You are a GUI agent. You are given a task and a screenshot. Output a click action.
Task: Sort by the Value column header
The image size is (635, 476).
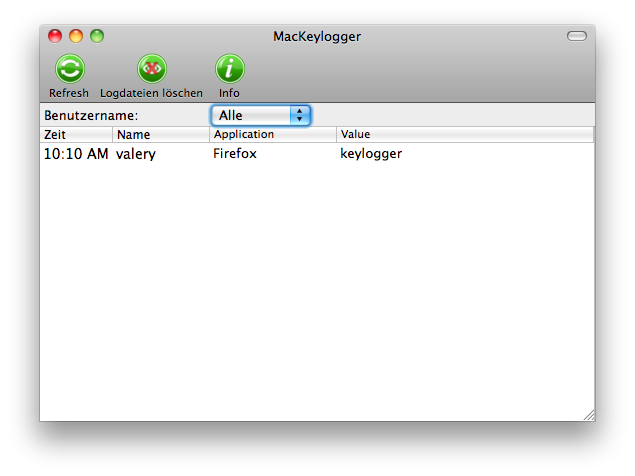(465, 134)
